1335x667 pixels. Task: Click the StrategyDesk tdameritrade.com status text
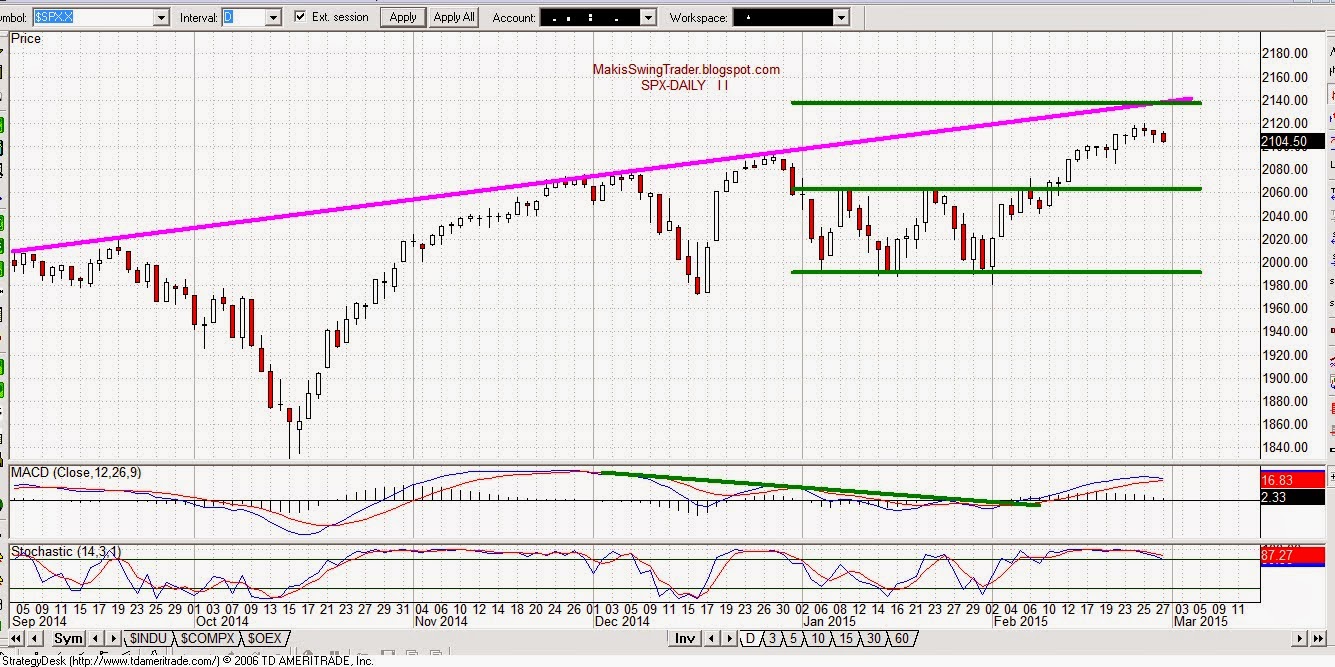point(187,660)
